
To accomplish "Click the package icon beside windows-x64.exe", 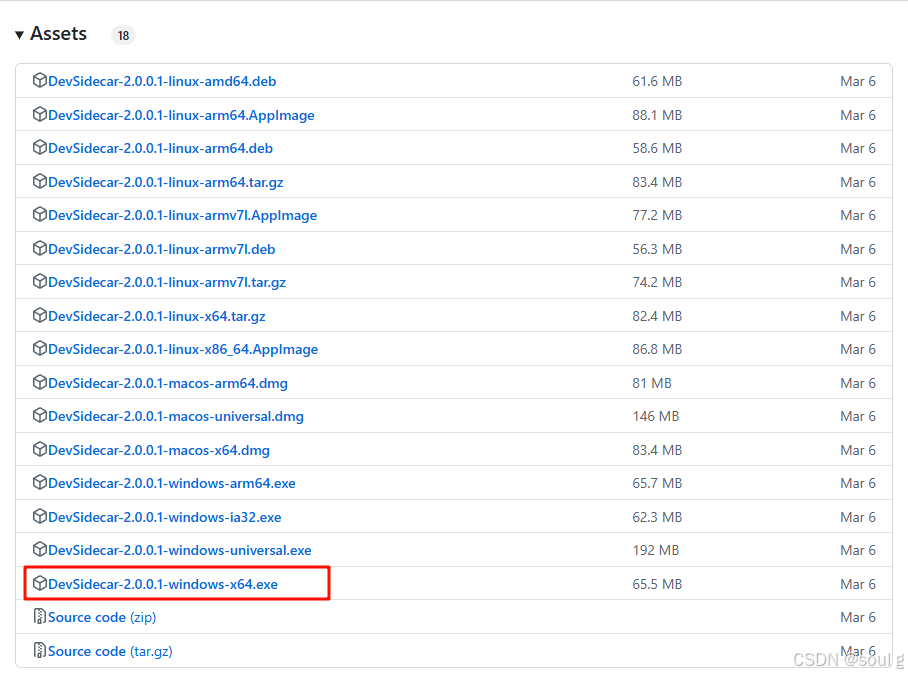I will click(x=39, y=584).
